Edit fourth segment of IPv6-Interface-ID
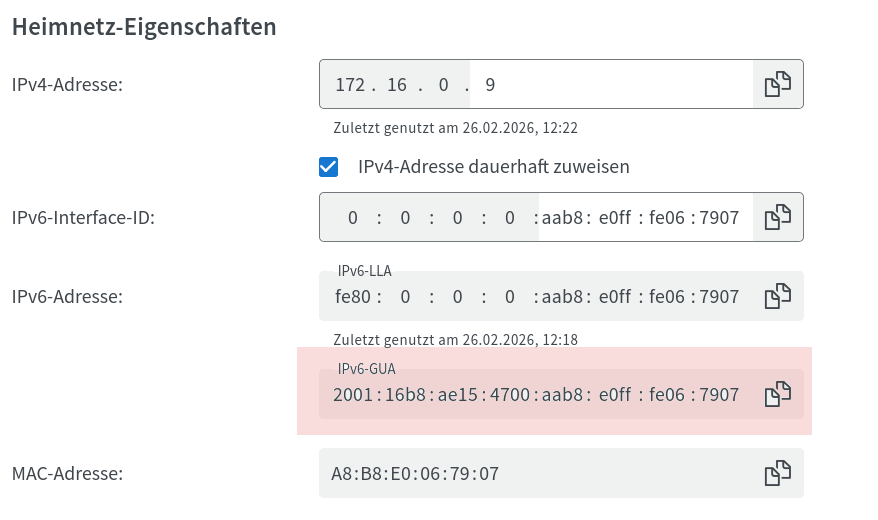878x520 pixels. pos(509,217)
